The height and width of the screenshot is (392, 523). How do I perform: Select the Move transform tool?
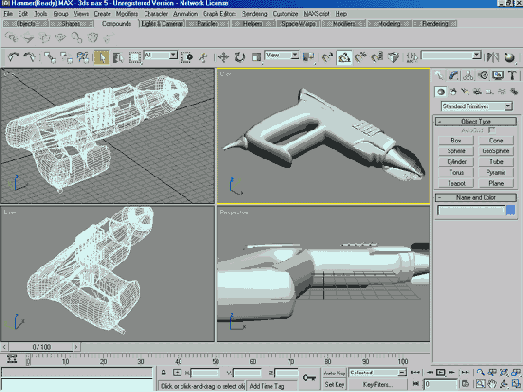tap(223, 57)
